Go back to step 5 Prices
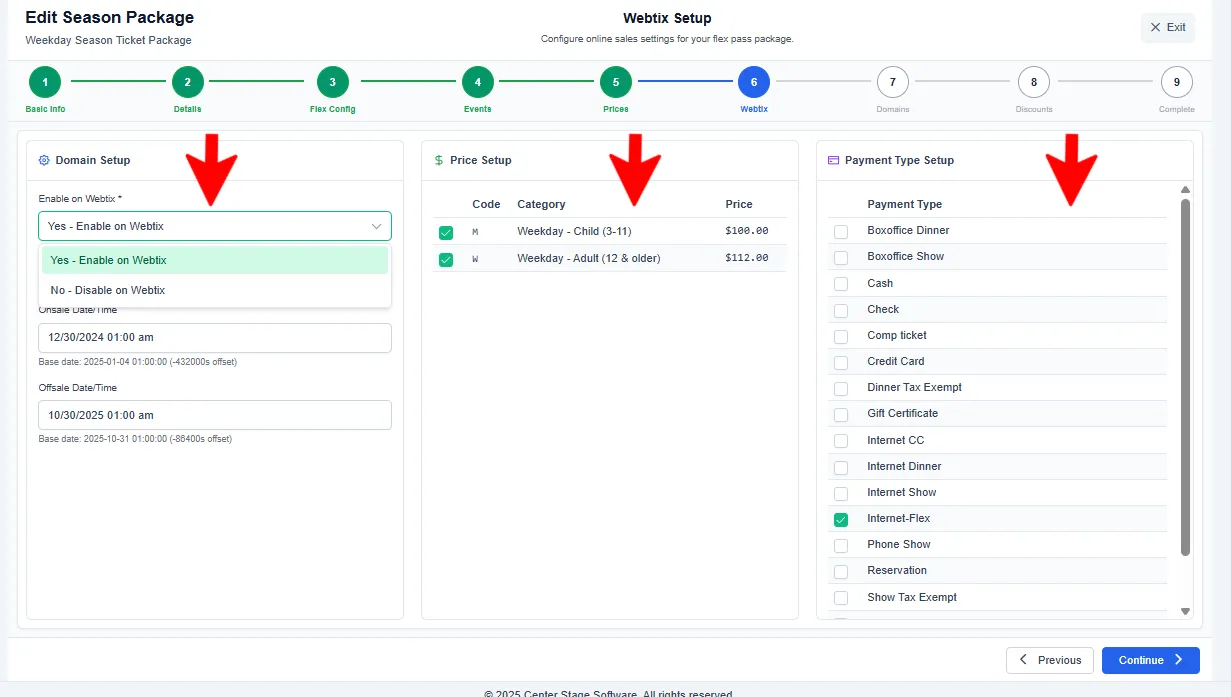The image size is (1231, 697). point(616,82)
